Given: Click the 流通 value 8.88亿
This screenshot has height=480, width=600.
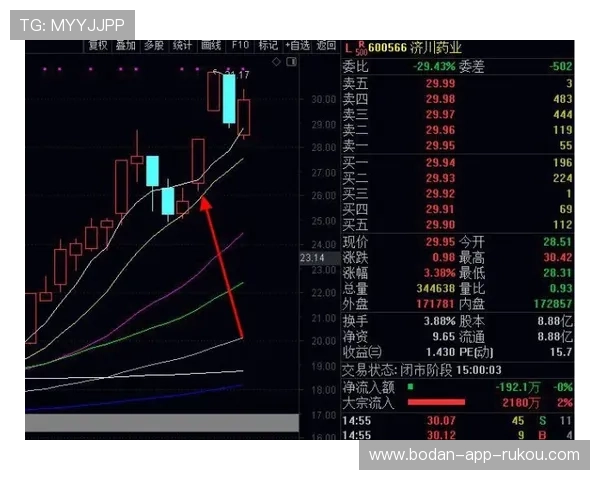Looking at the screenshot, I should click(x=555, y=336).
